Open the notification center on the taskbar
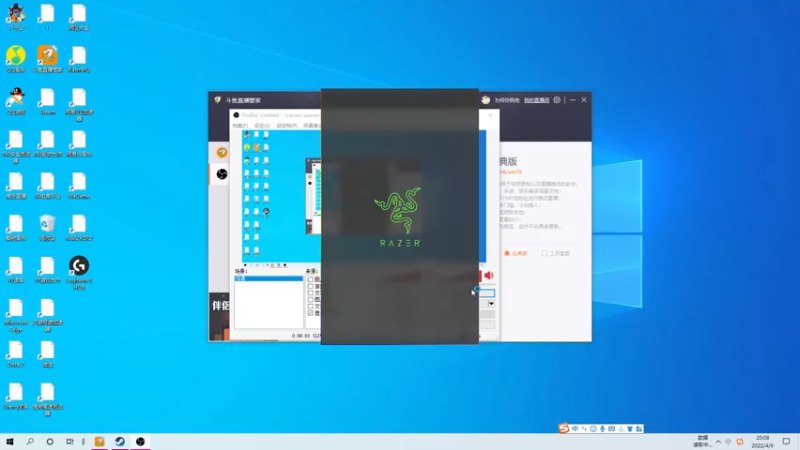 click(786, 442)
